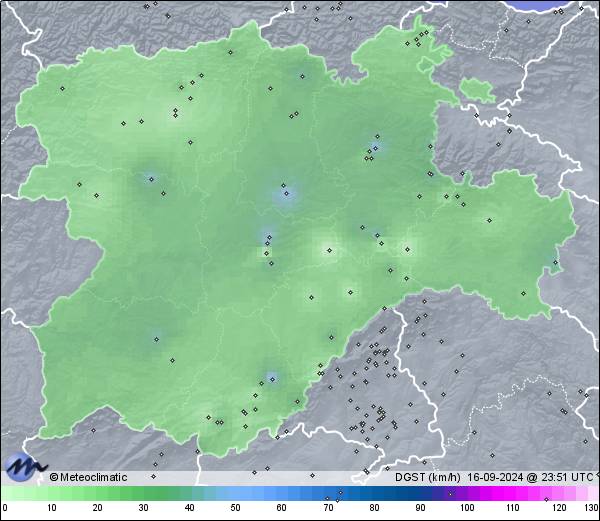Click the date 16-09-2024 in the caption
Image resolution: width=600 pixels, height=521 pixels.
pyautogui.click(x=495, y=477)
